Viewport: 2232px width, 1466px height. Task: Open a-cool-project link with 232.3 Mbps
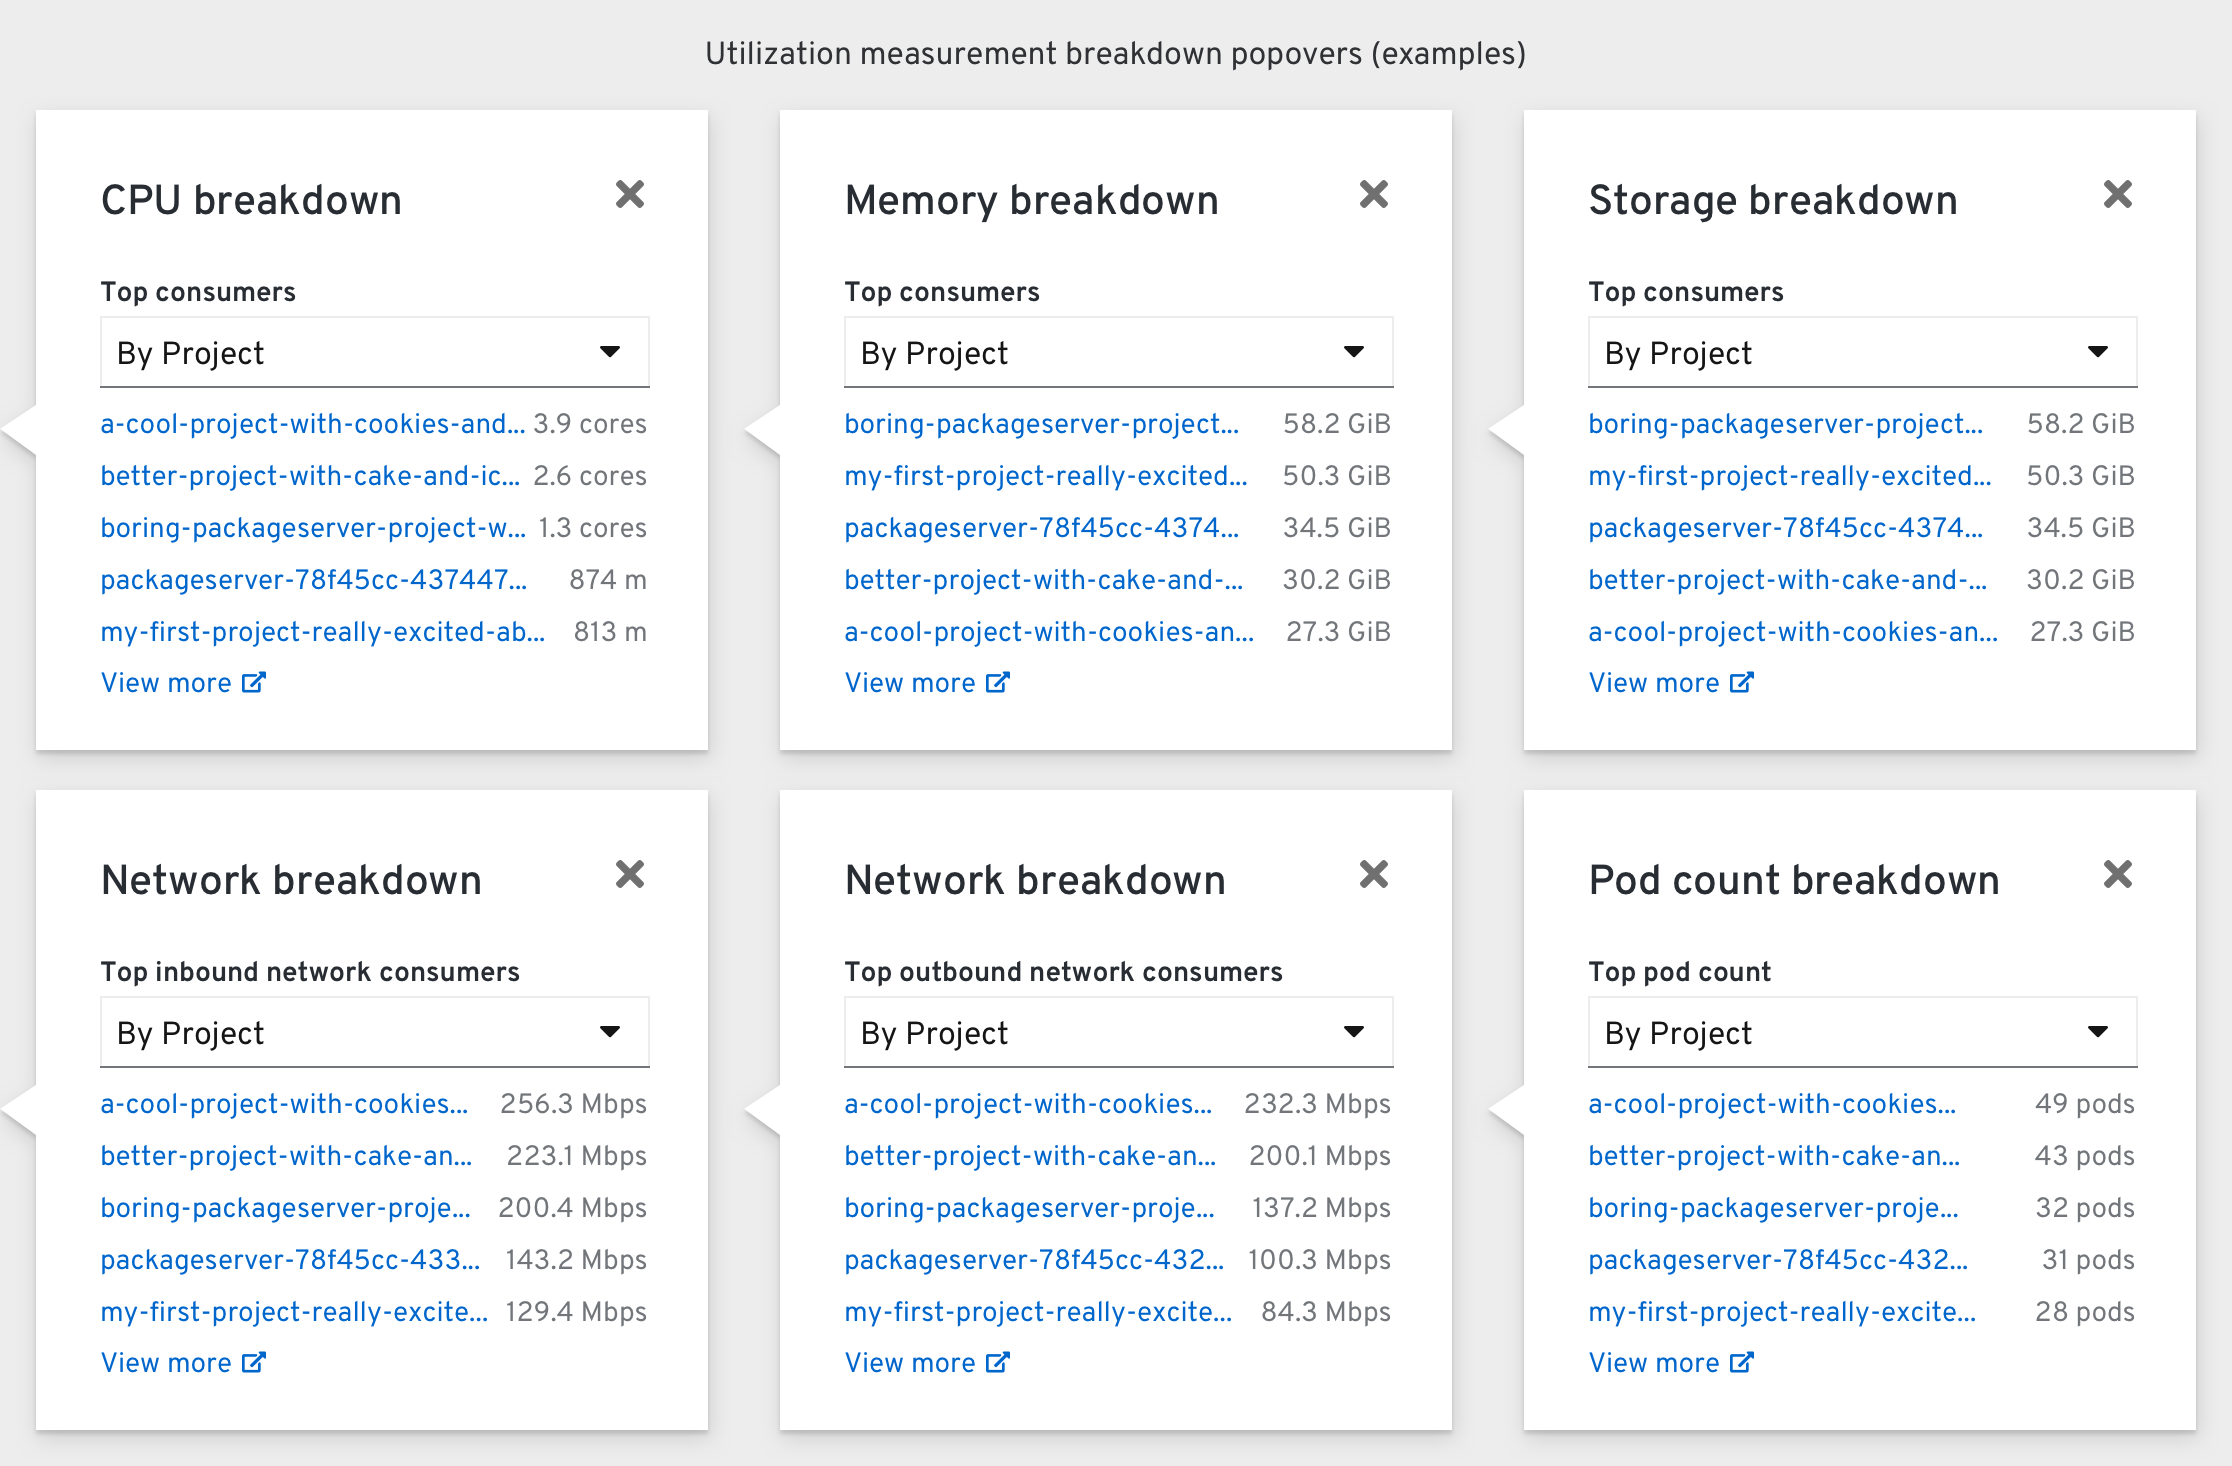pos(1028,1104)
